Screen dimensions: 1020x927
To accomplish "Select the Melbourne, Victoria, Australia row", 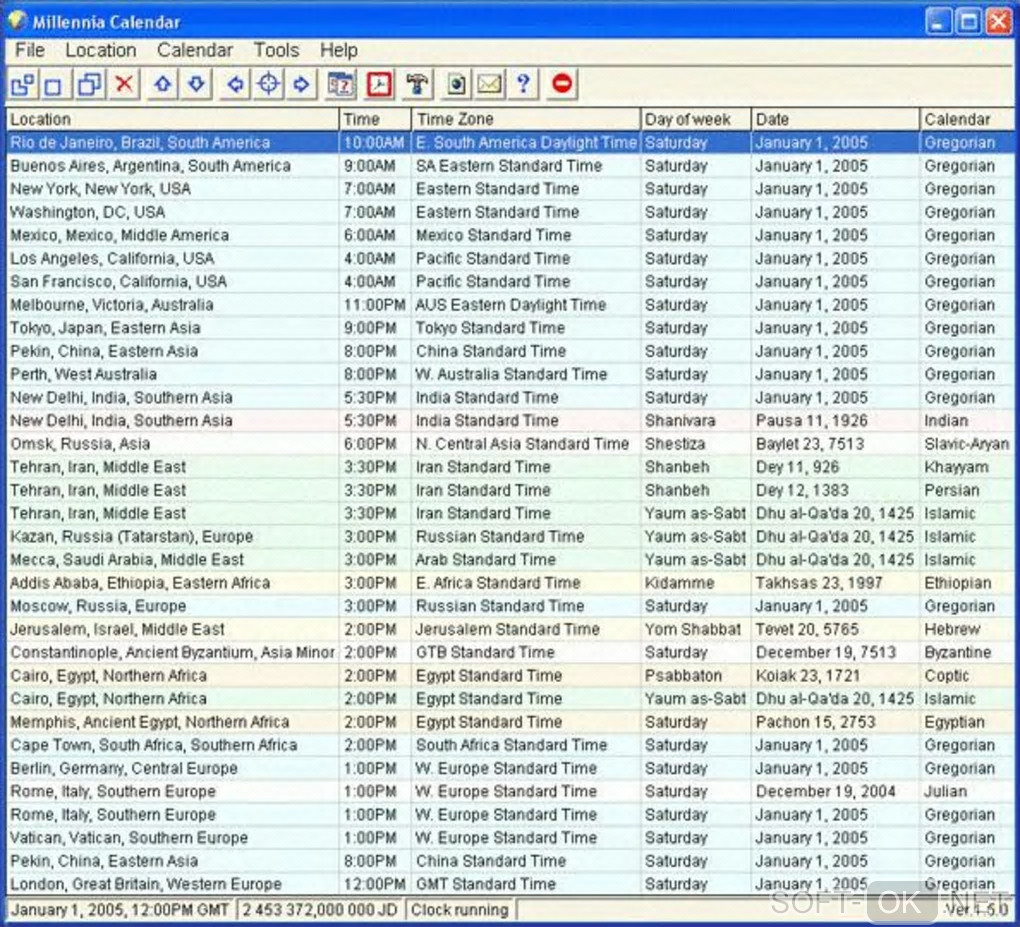I will 510,304.
